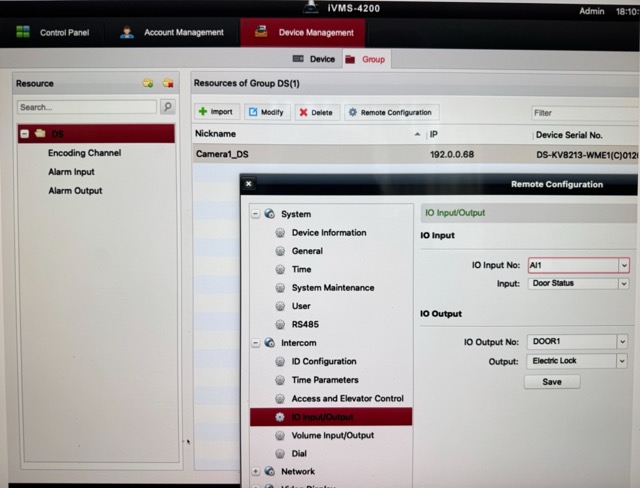The image size is (640, 488).
Task: Expand the Network tree node
Action: click(256, 472)
